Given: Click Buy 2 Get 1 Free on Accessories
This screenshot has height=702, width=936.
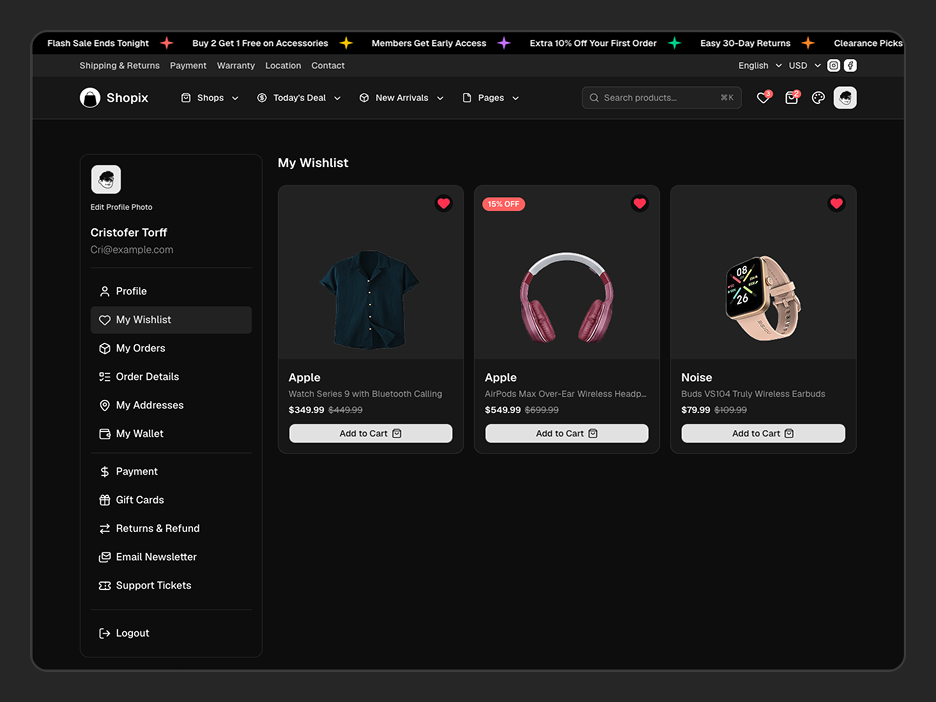Looking at the screenshot, I should pos(260,43).
